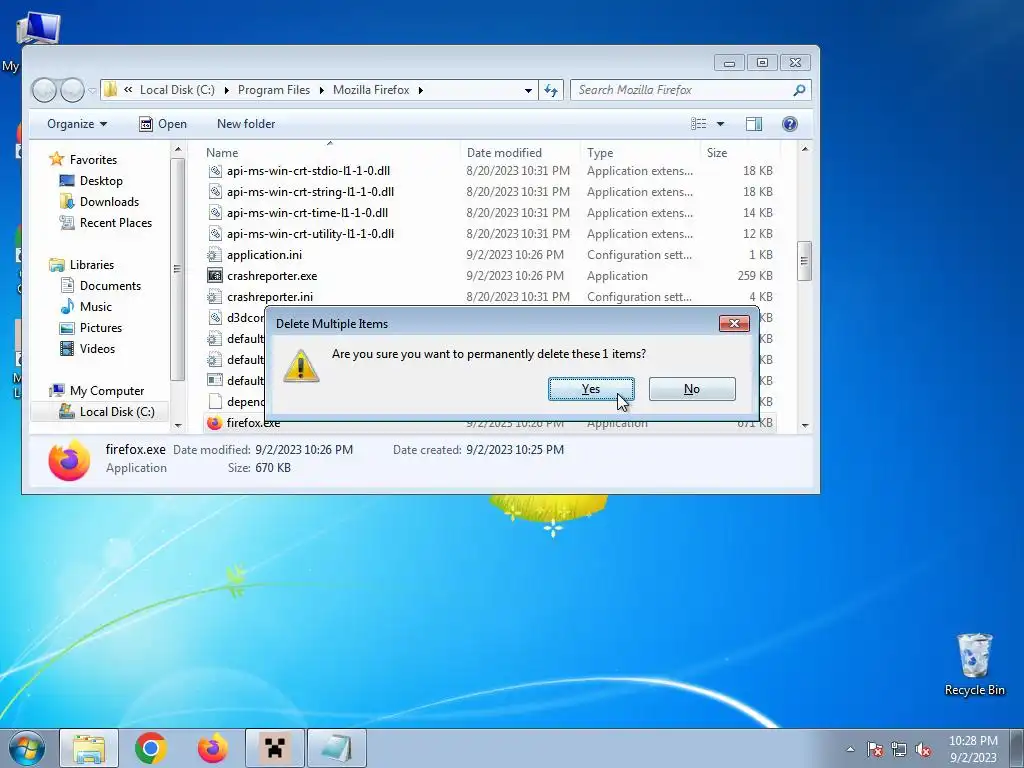Click the file list scroll down arrow

click(805, 425)
